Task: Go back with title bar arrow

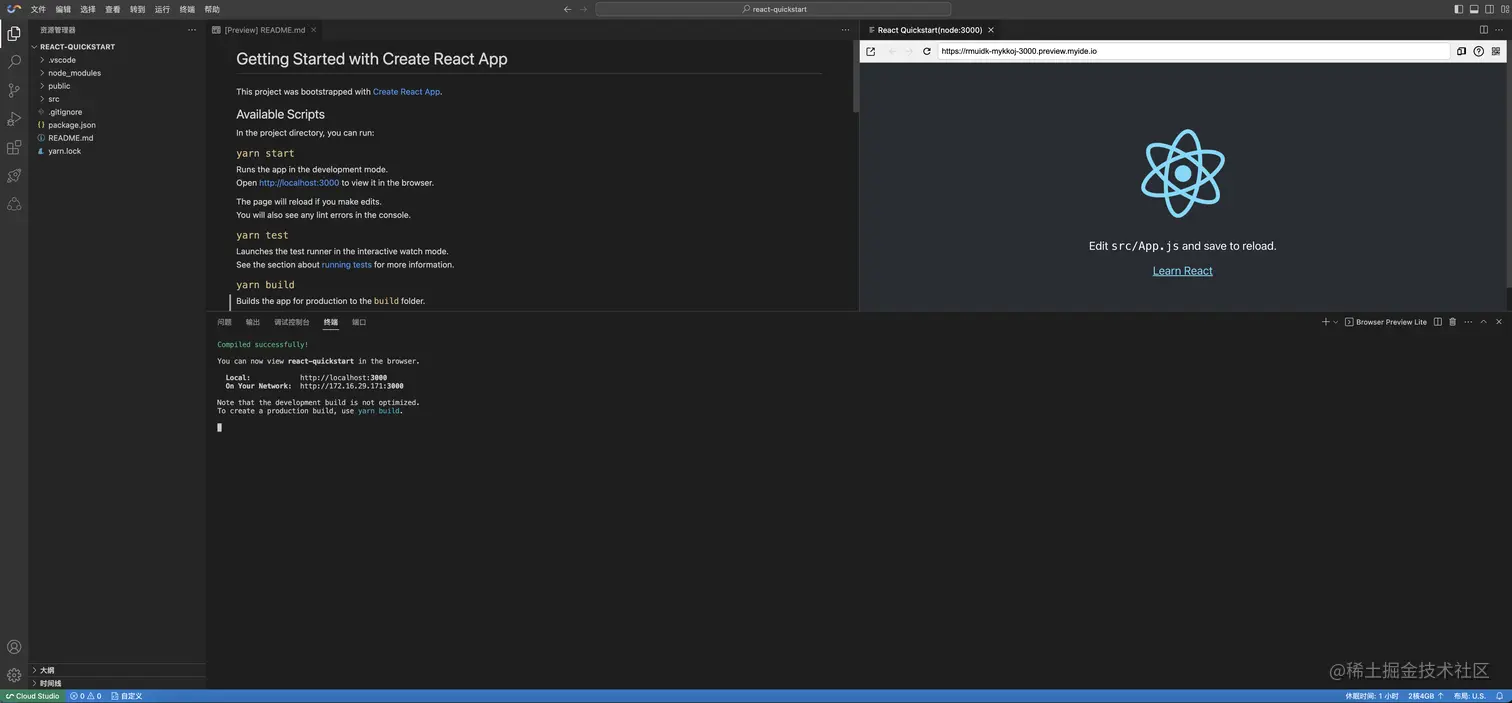Action: 568,9
